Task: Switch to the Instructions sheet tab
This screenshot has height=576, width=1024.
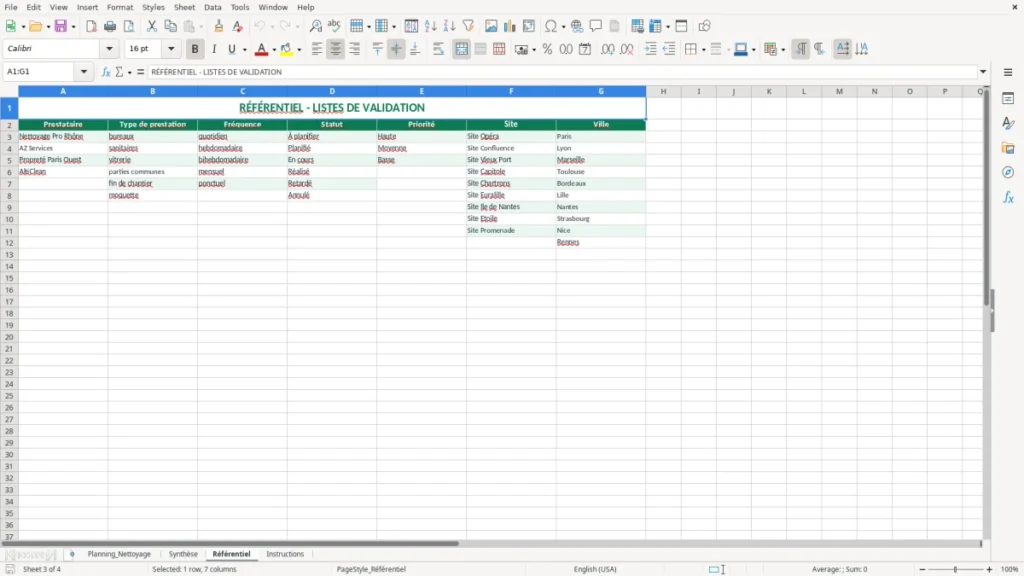Action: coord(285,554)
